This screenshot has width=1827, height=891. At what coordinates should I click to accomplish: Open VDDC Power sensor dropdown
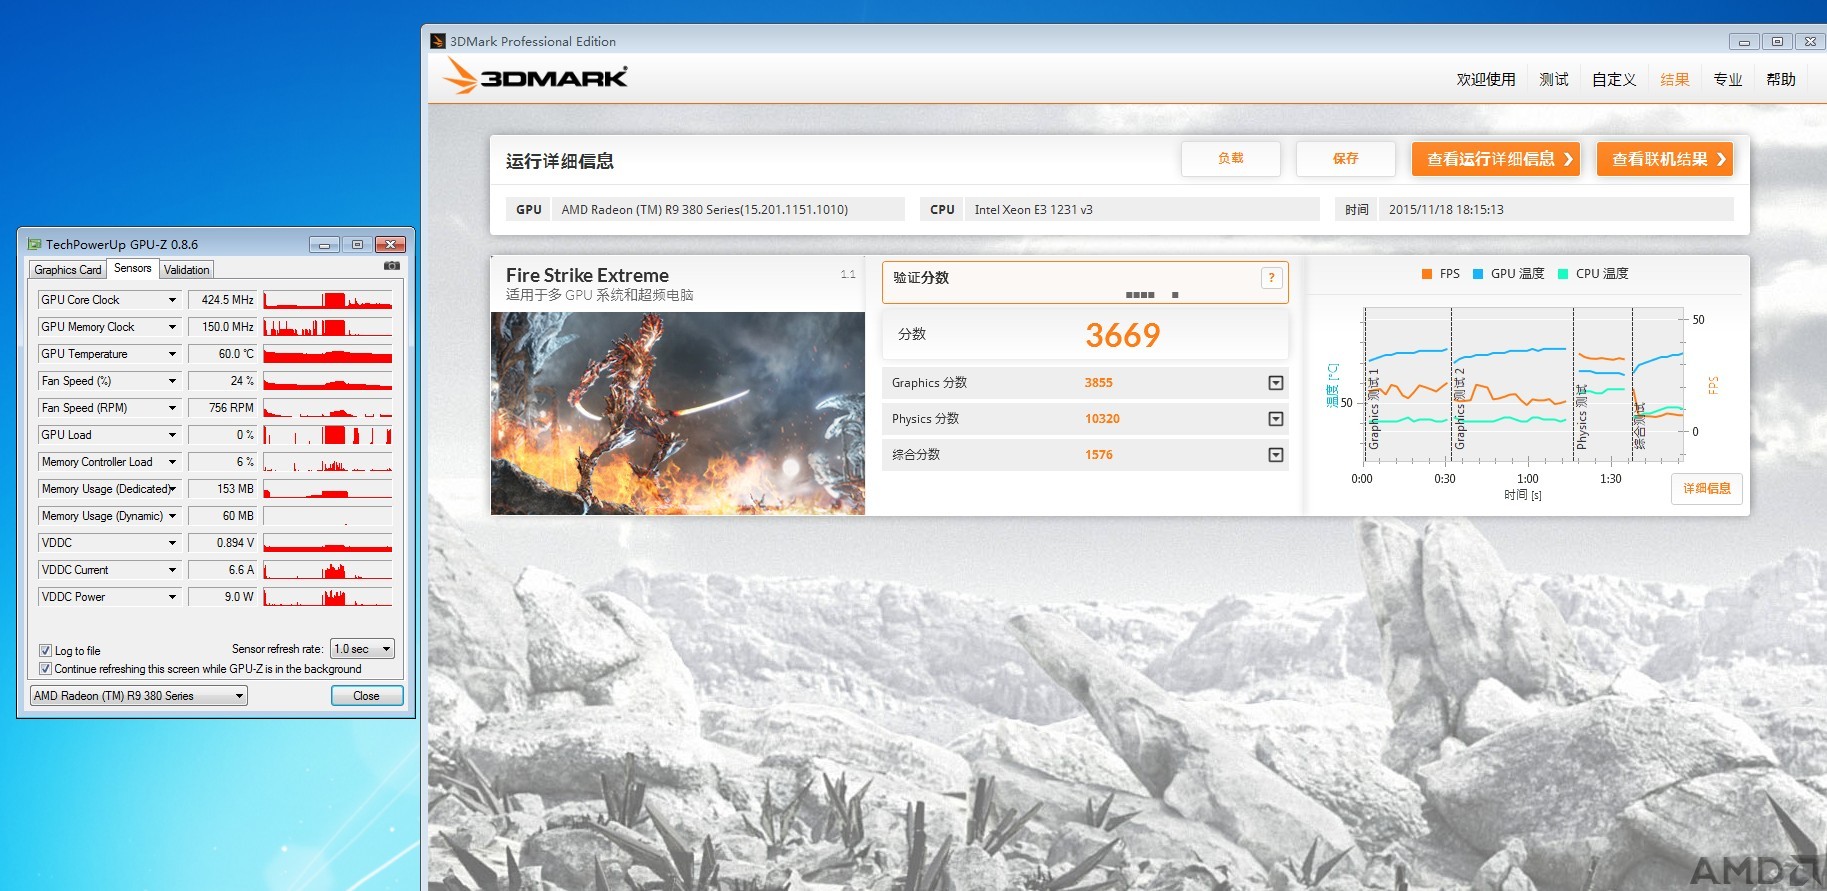(172, 597)
